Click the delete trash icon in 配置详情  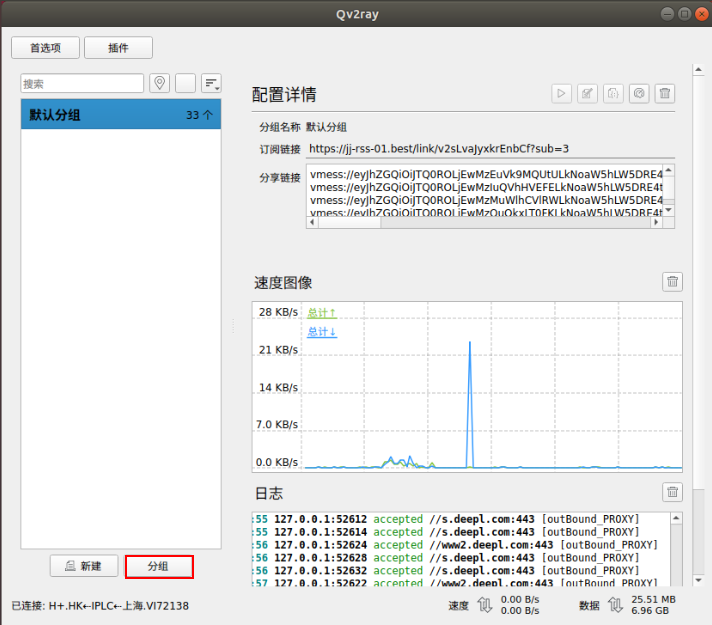pyautogui.click(x=665, y=93)
